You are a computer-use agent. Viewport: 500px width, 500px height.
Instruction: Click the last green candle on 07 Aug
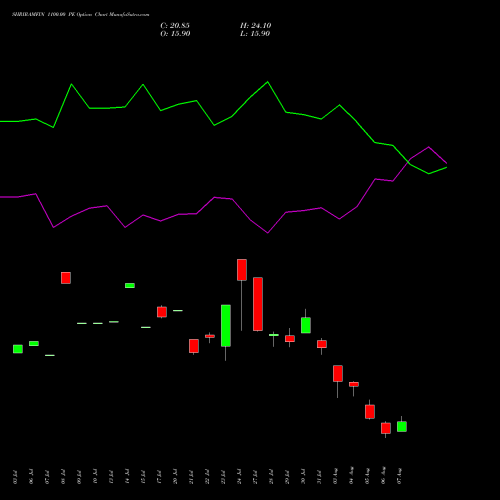pos(402,427)
